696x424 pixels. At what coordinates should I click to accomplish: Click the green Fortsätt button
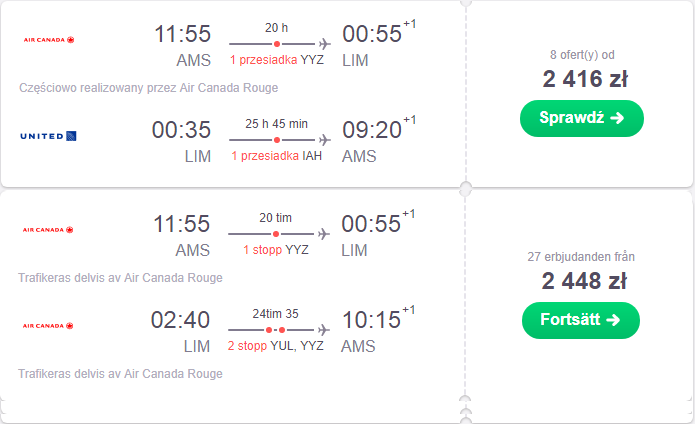click(x=581, y=320)
